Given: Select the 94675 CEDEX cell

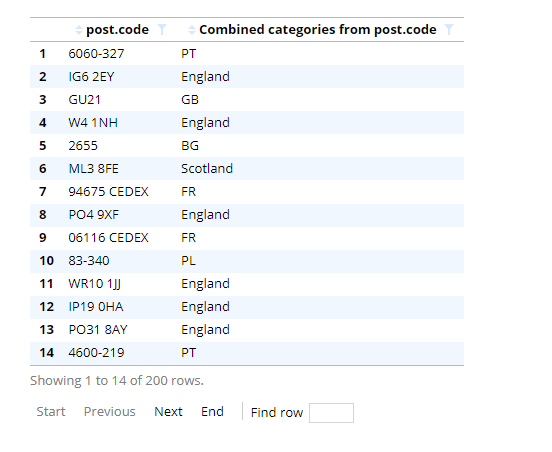Looking at the screenshot, I should [108, 192].
